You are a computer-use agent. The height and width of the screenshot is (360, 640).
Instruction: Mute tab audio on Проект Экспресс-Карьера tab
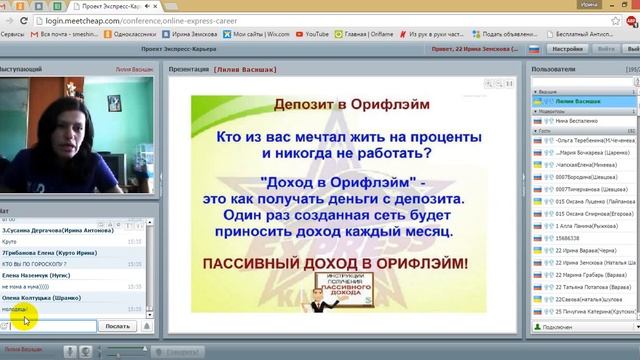point(147,6)
